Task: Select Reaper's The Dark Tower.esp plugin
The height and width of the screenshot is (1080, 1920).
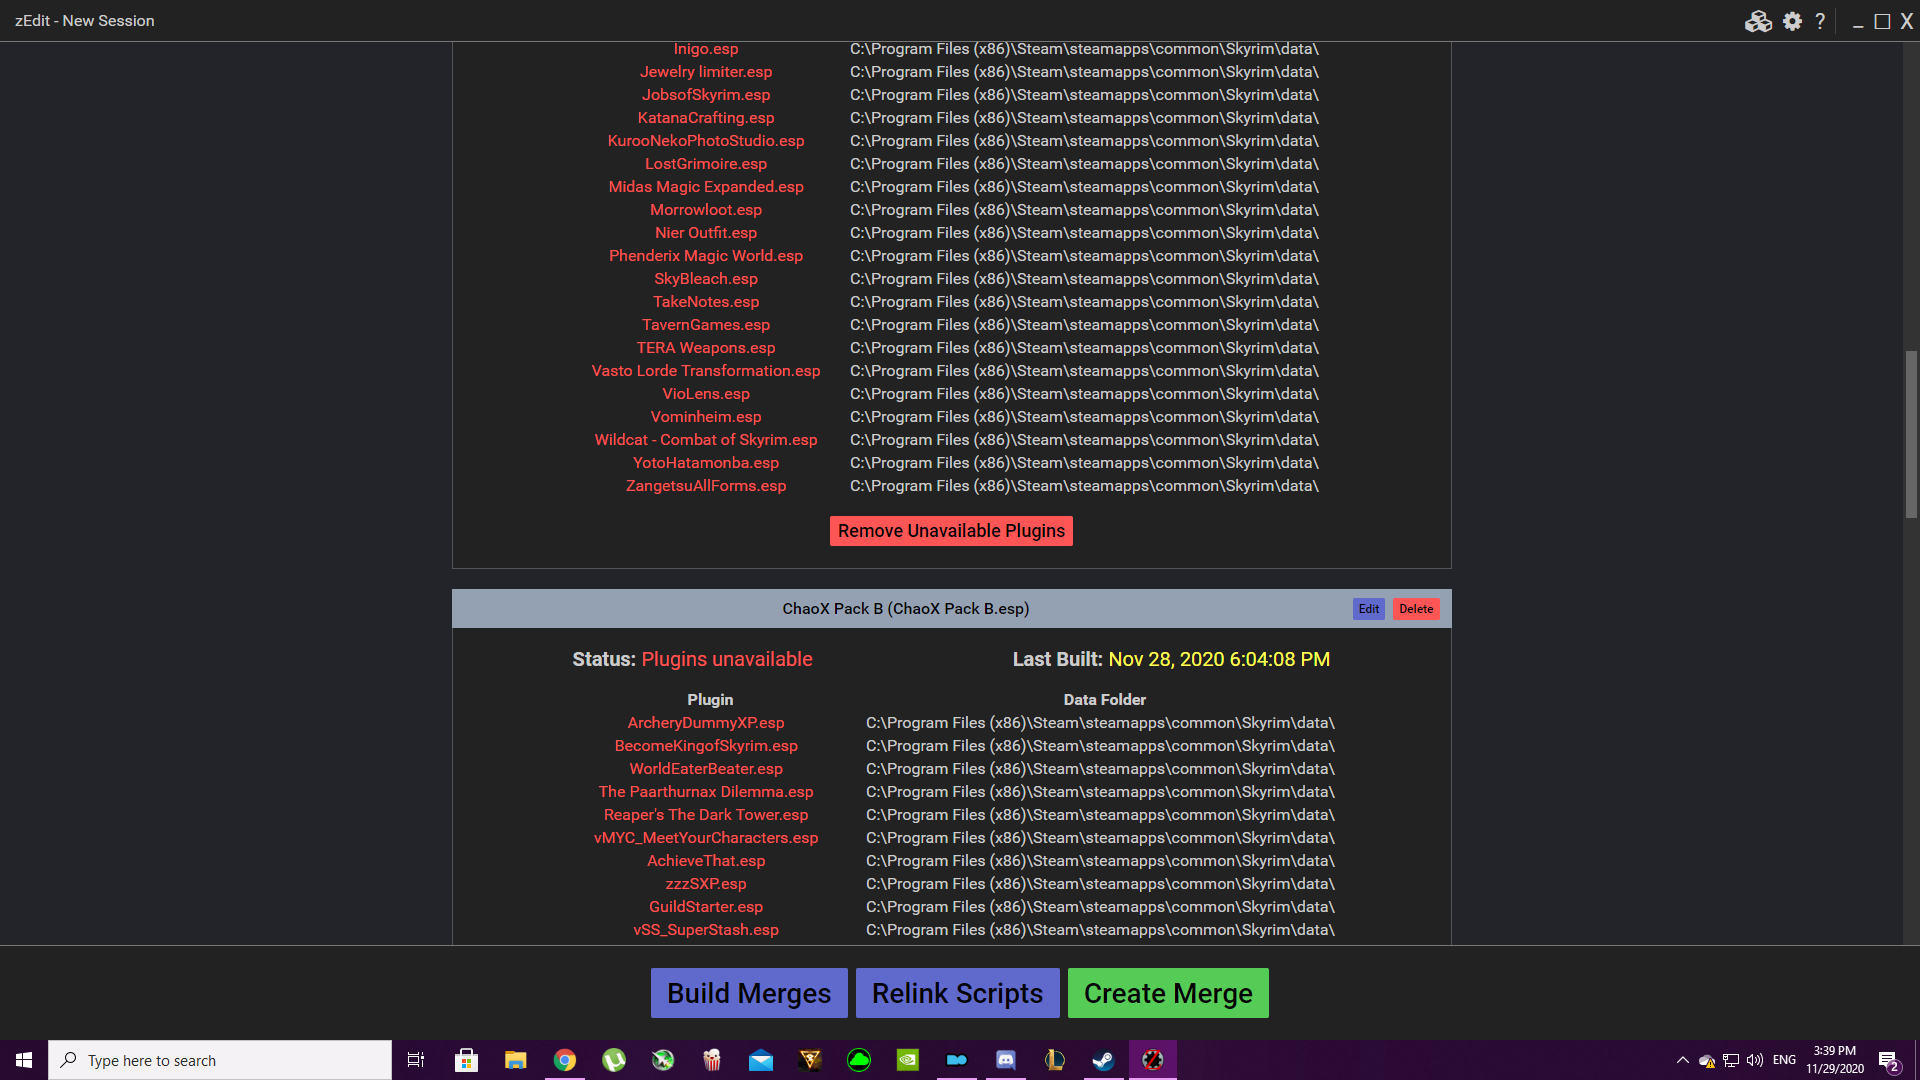Action: tap(706, 815)
